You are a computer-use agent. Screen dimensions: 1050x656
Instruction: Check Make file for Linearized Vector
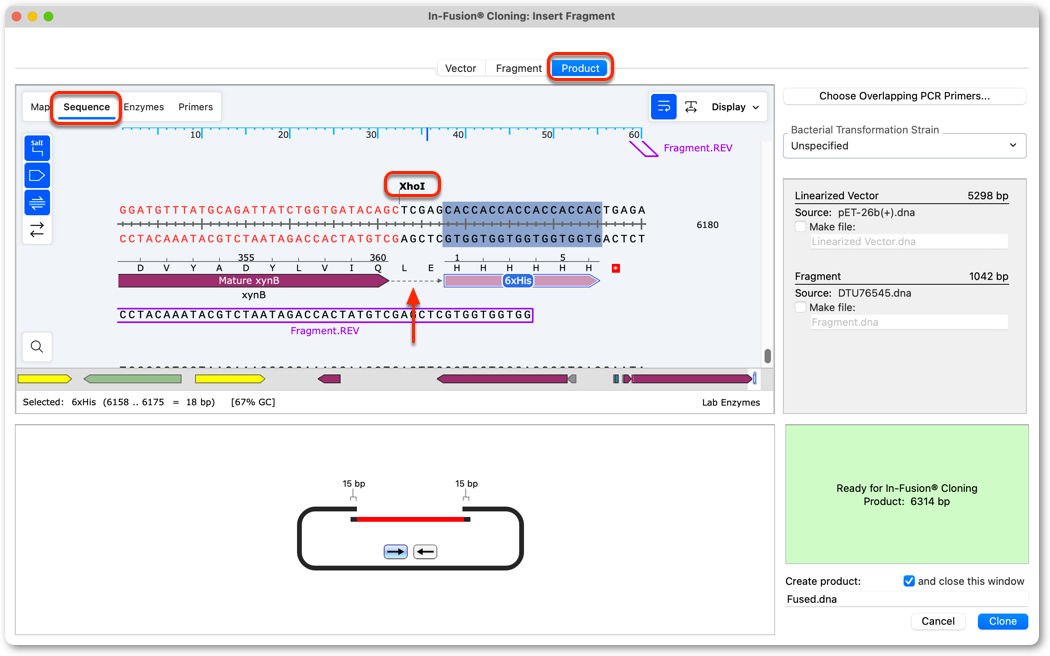(x=800, y=227)
